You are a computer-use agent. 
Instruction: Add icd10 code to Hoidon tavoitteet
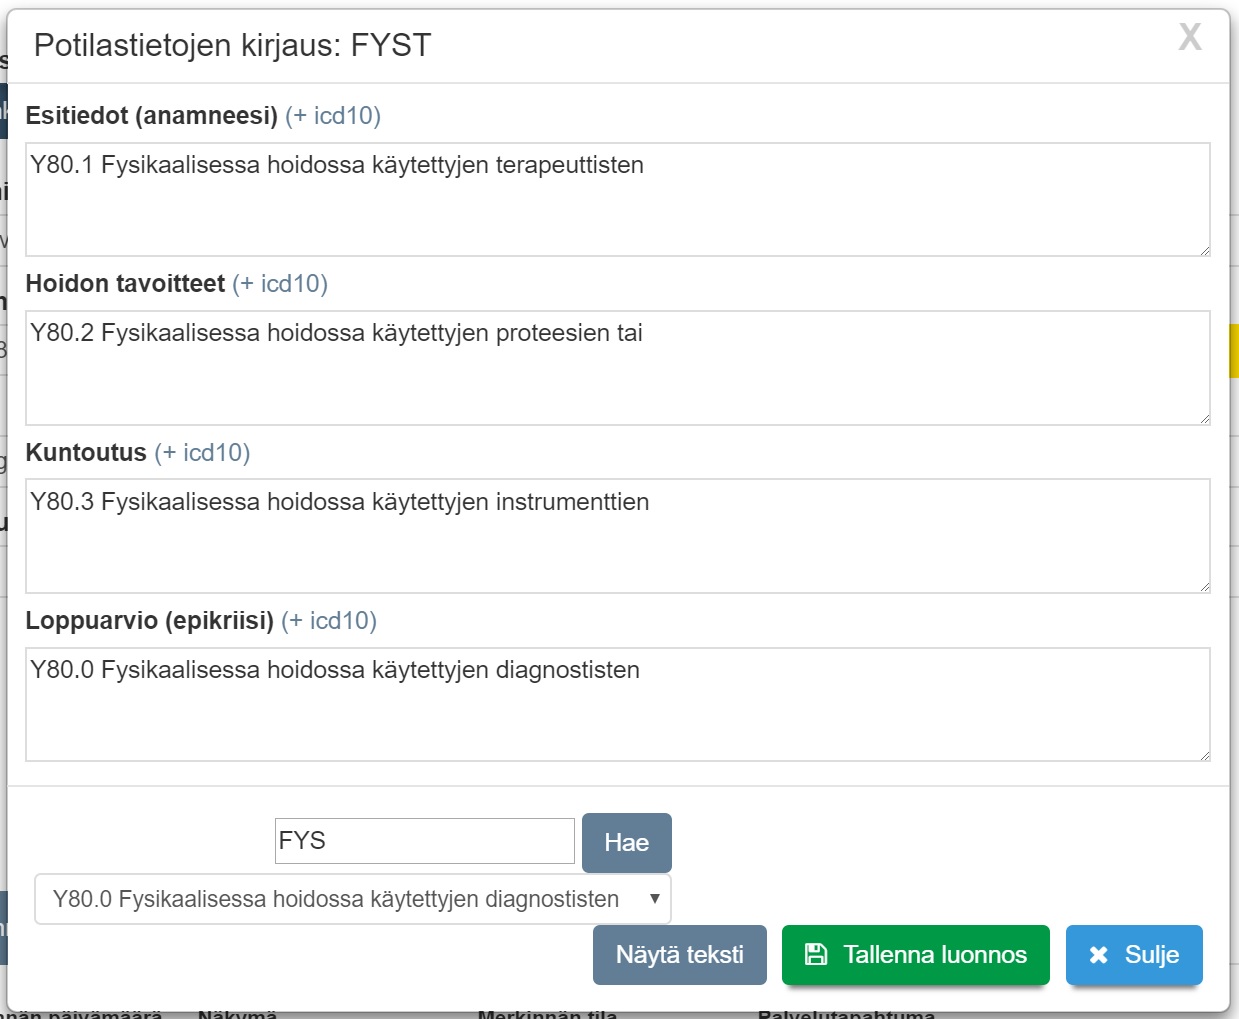point(279,284)
